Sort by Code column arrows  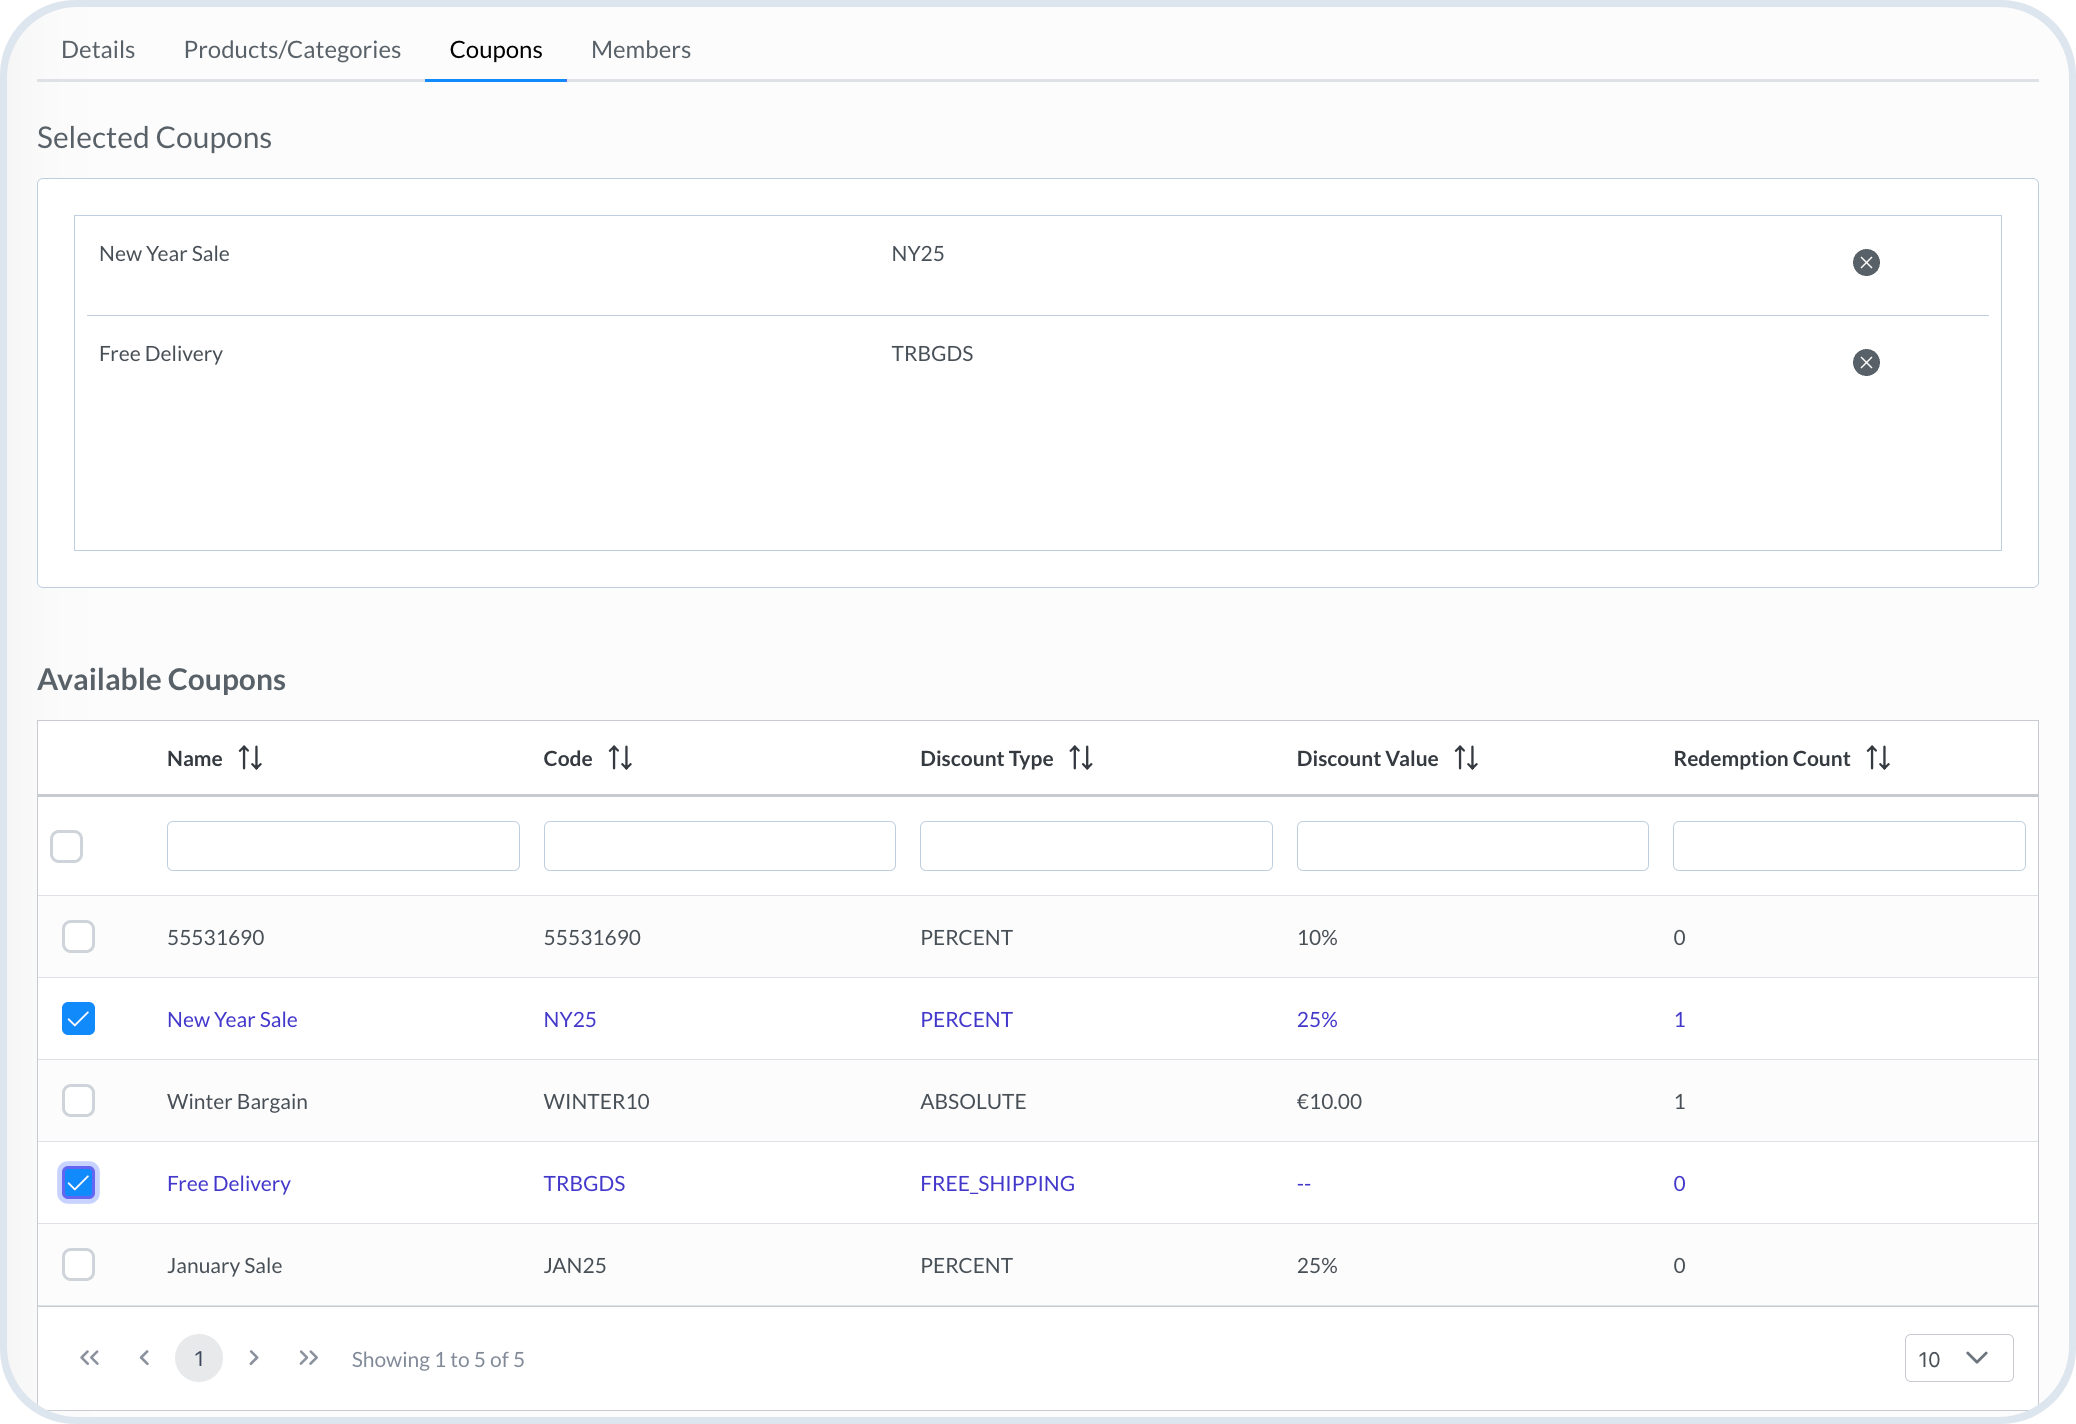coord(620,758)
